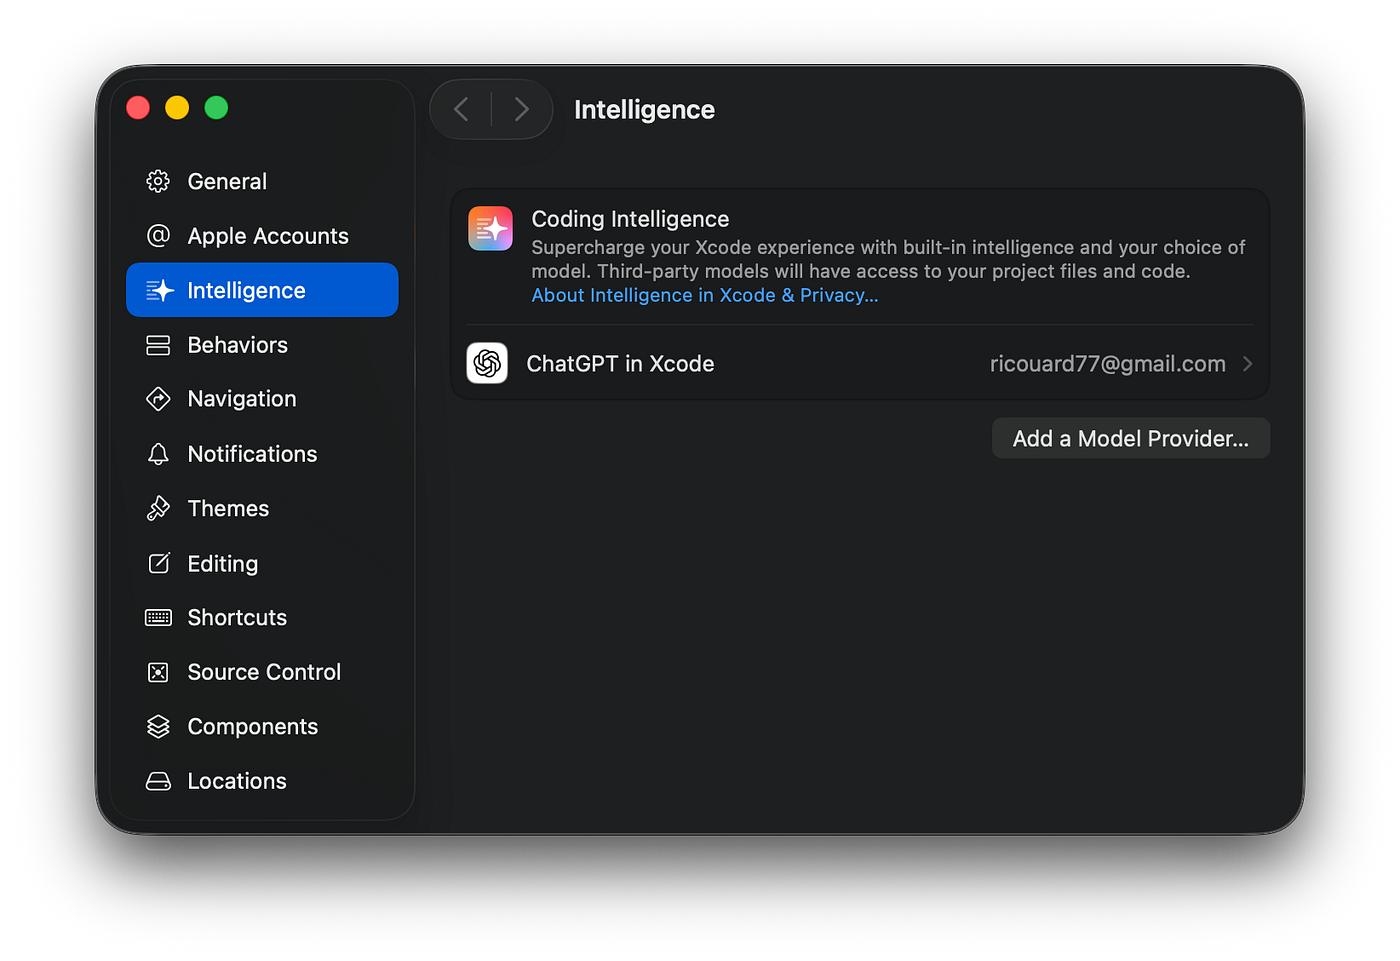
Task: Click the Components layers icon
Action: pyautogui.click(x=158, y=727)
